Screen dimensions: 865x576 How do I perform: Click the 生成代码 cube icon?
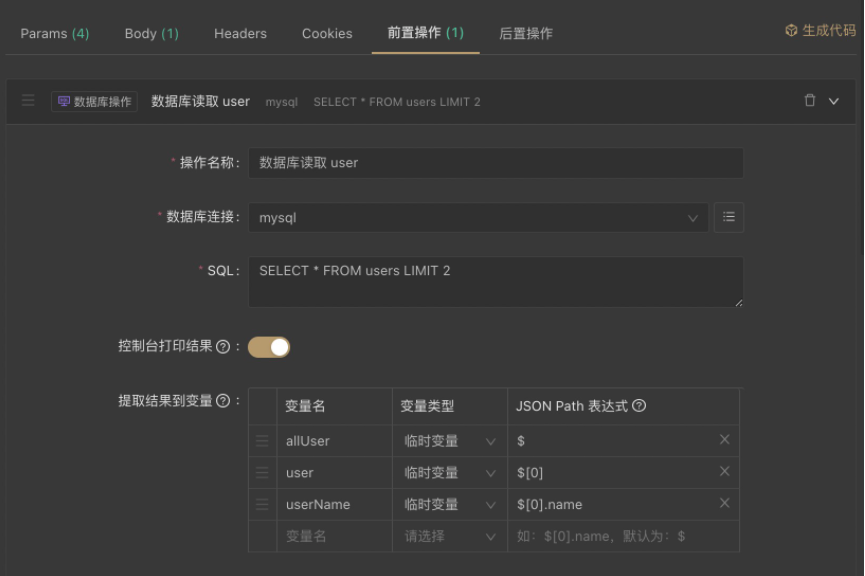[791, 30]
